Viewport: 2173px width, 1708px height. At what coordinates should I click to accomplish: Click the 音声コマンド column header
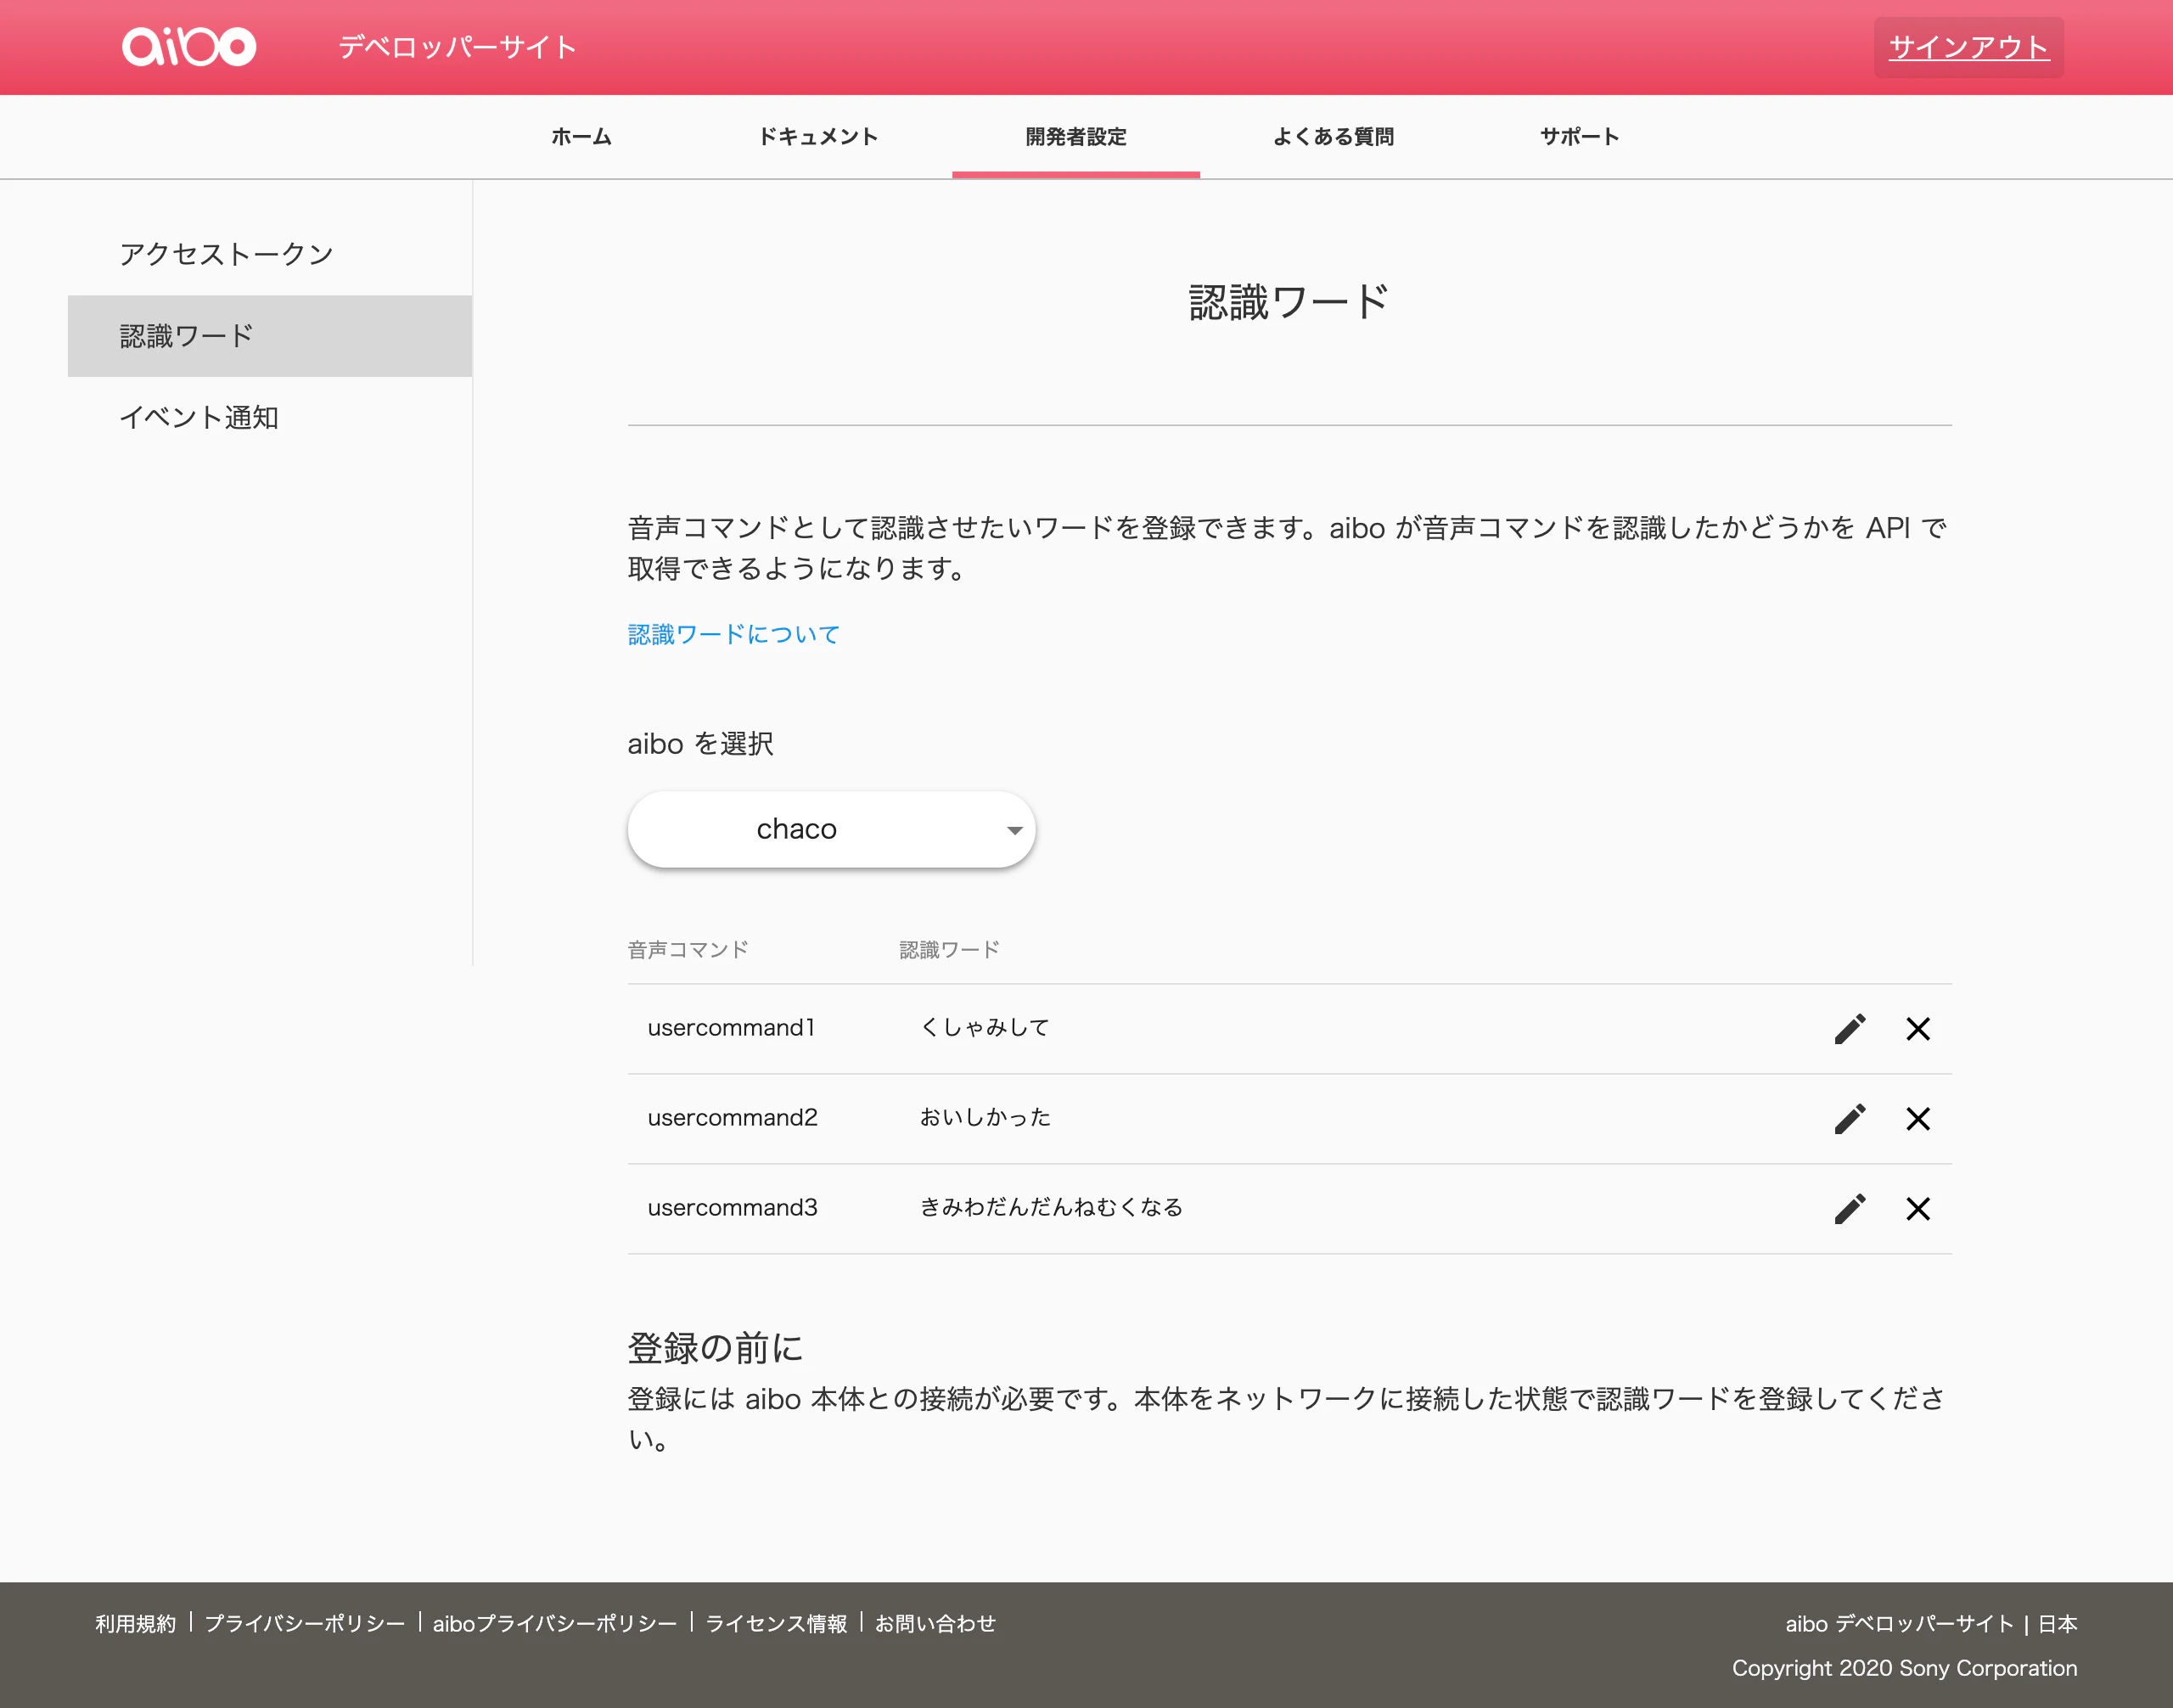pyautogui.click(x=688, y=949)
